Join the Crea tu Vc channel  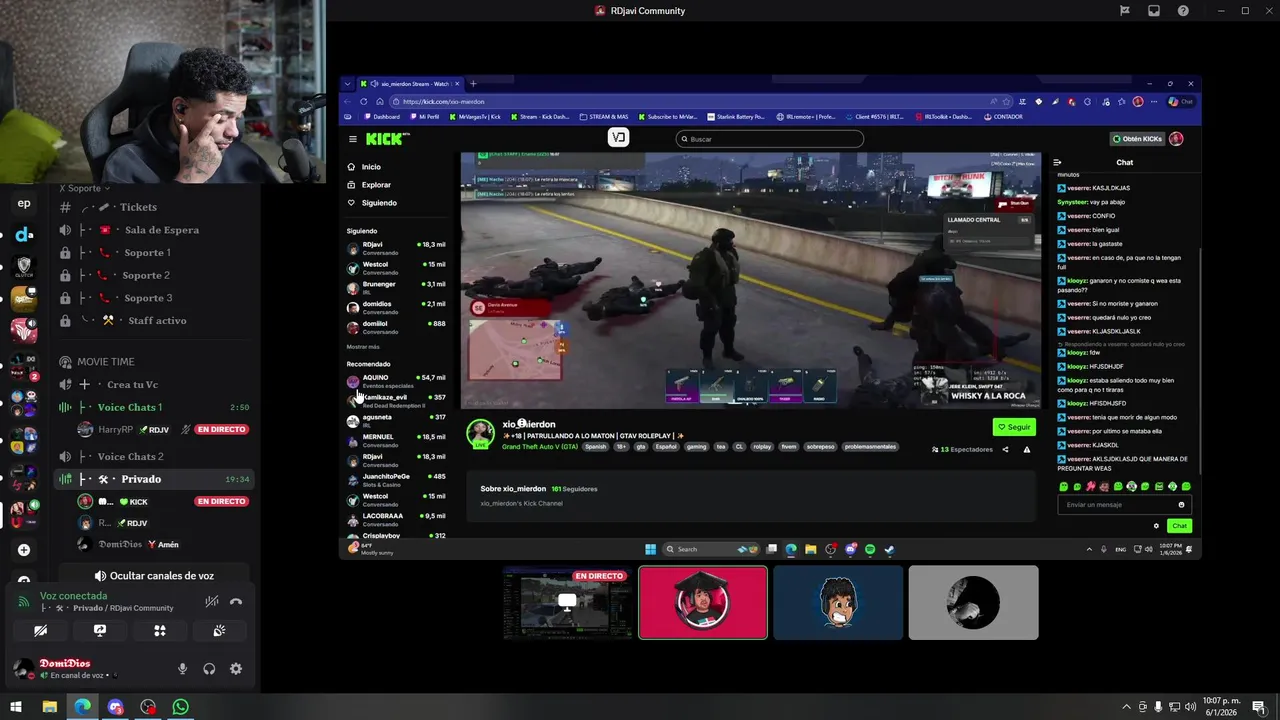point(153,385)
